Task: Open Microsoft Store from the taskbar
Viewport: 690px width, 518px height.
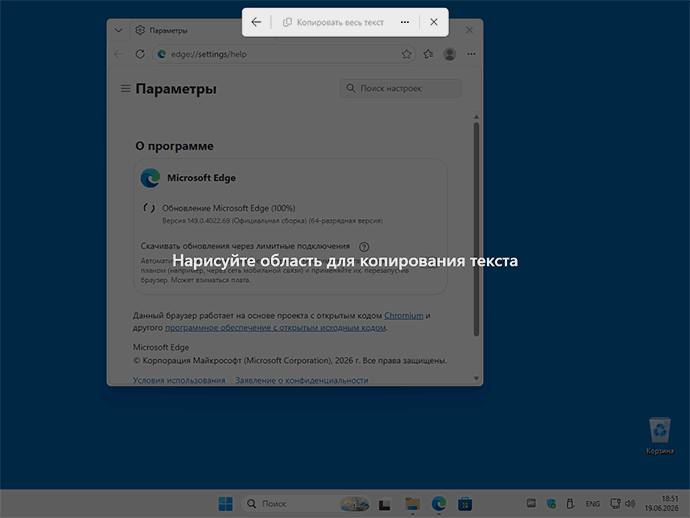Action: [465, 503]
